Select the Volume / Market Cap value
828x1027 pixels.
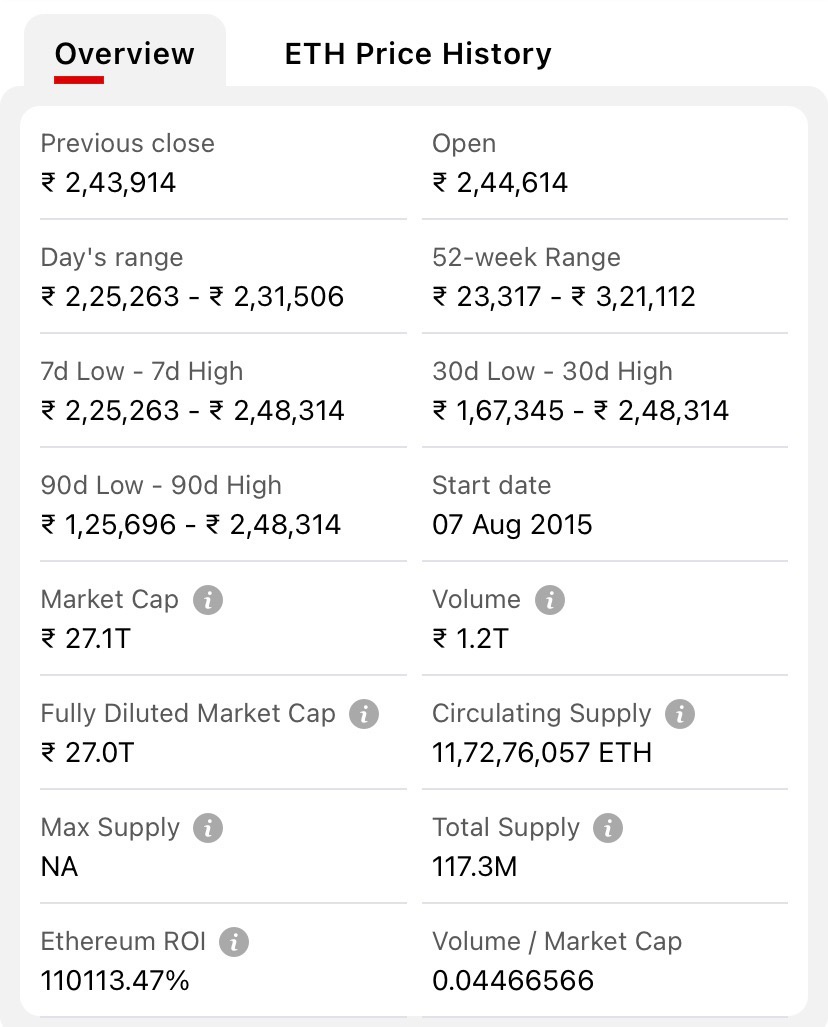(x=513, y=981)
